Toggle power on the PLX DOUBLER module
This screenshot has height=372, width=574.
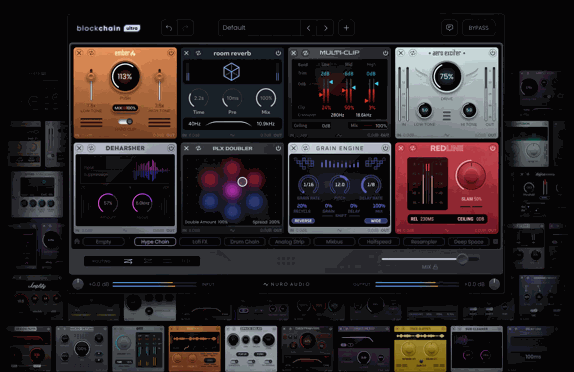tap(278, 148)
